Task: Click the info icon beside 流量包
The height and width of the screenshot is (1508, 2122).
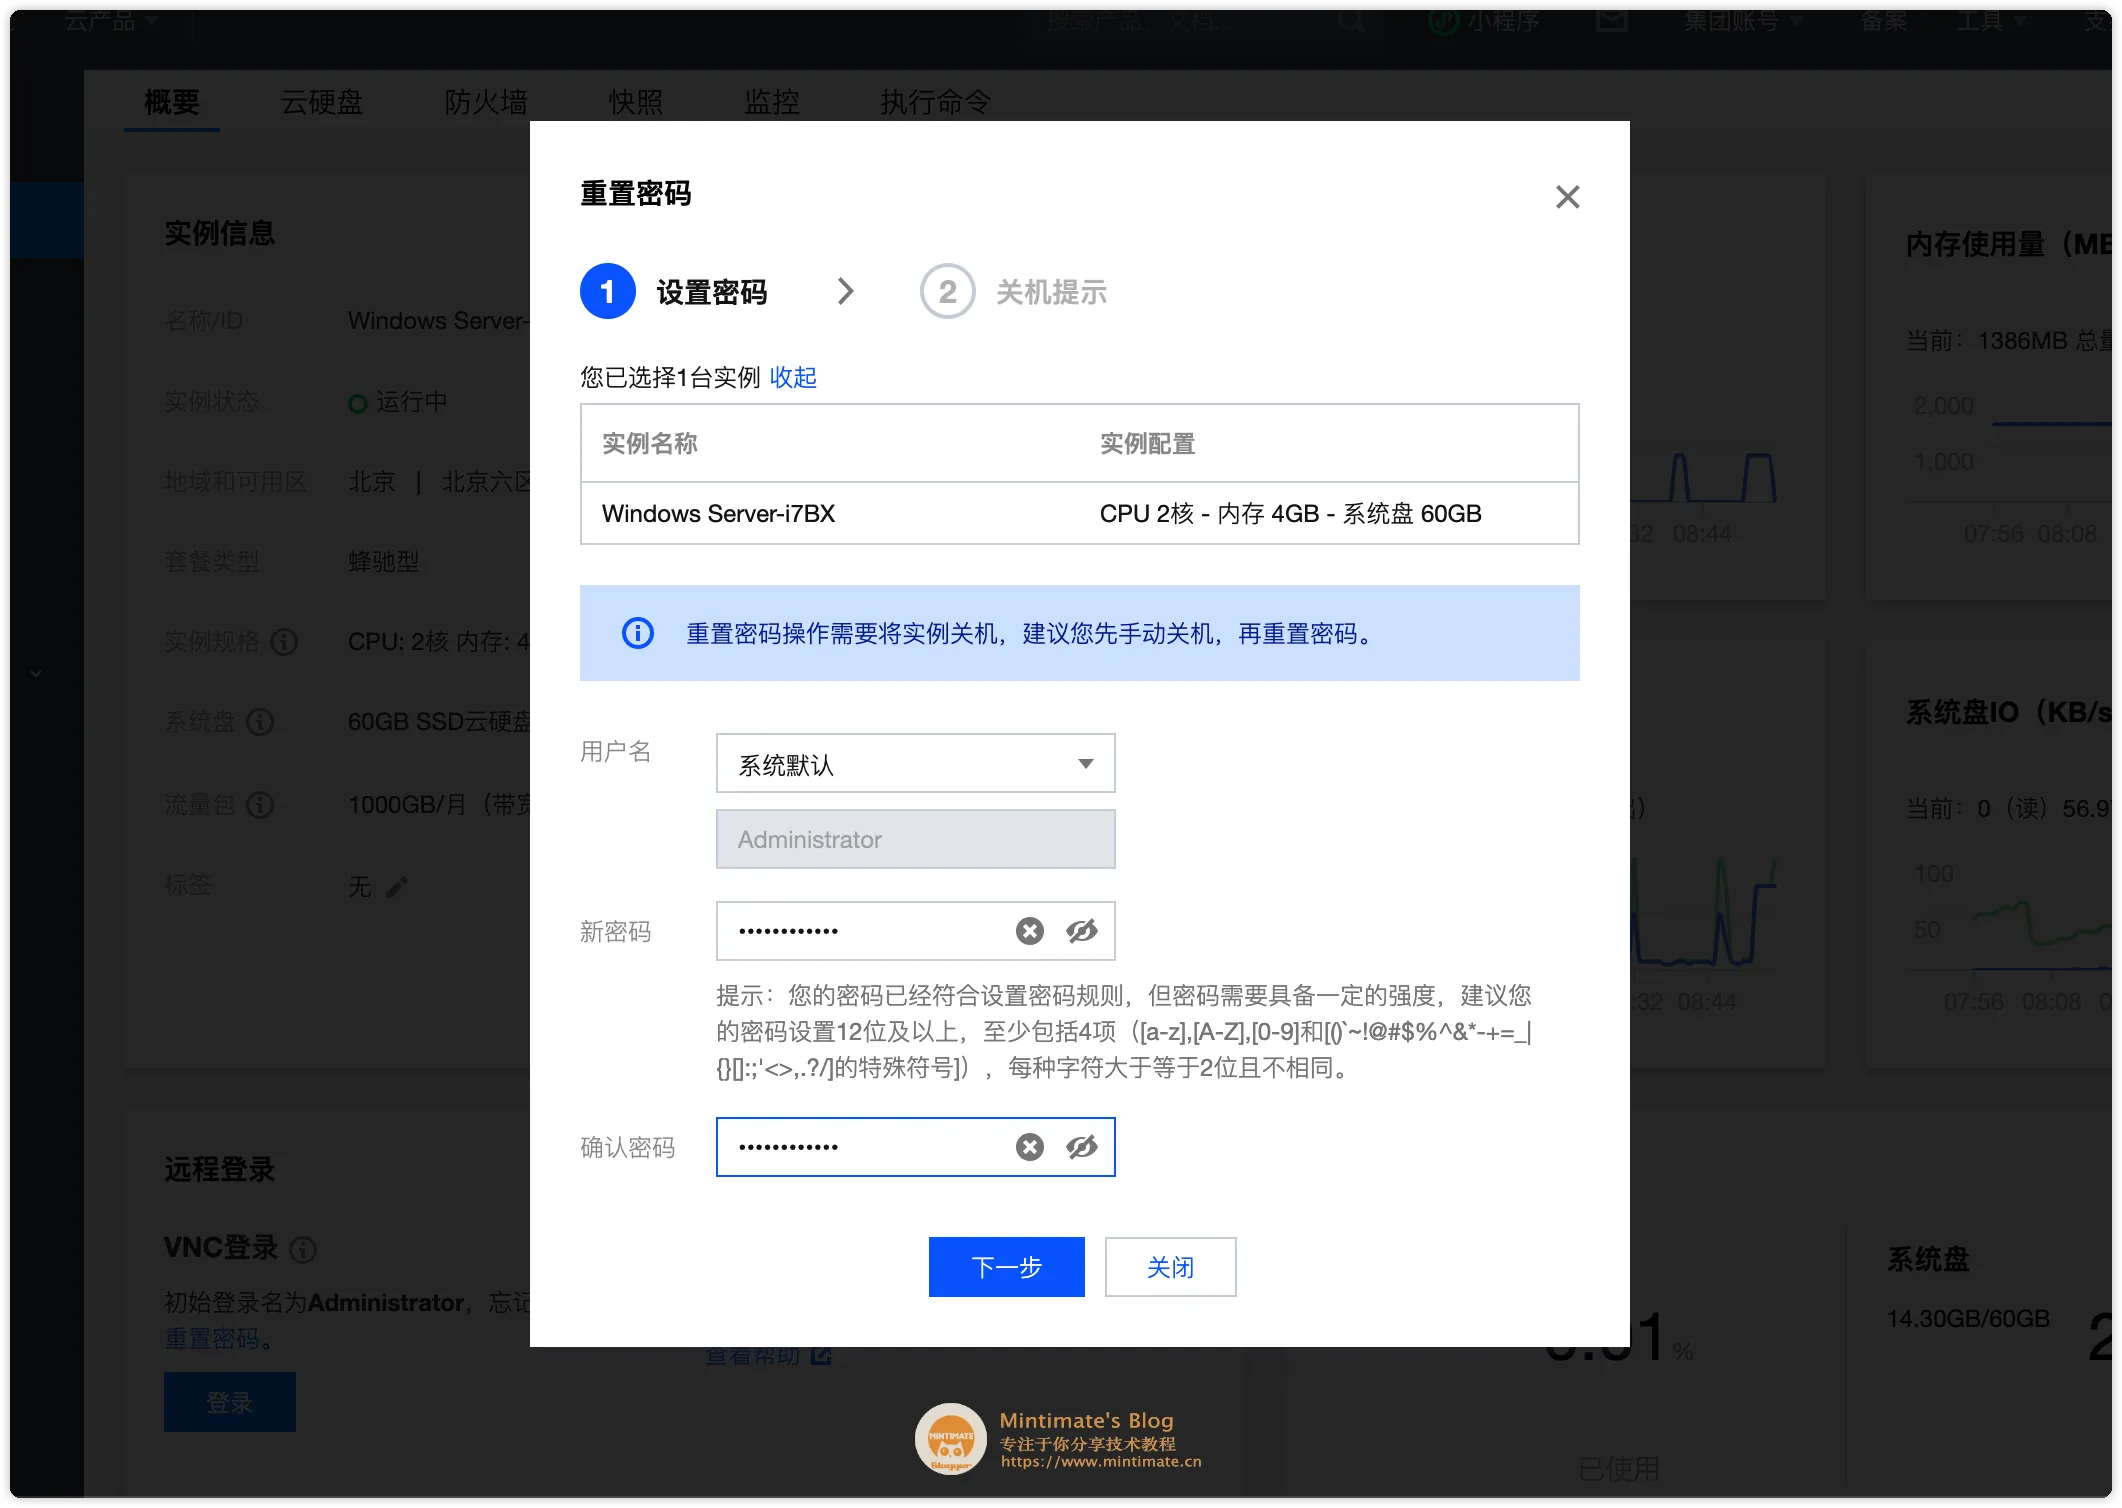Action: [261, 806]
